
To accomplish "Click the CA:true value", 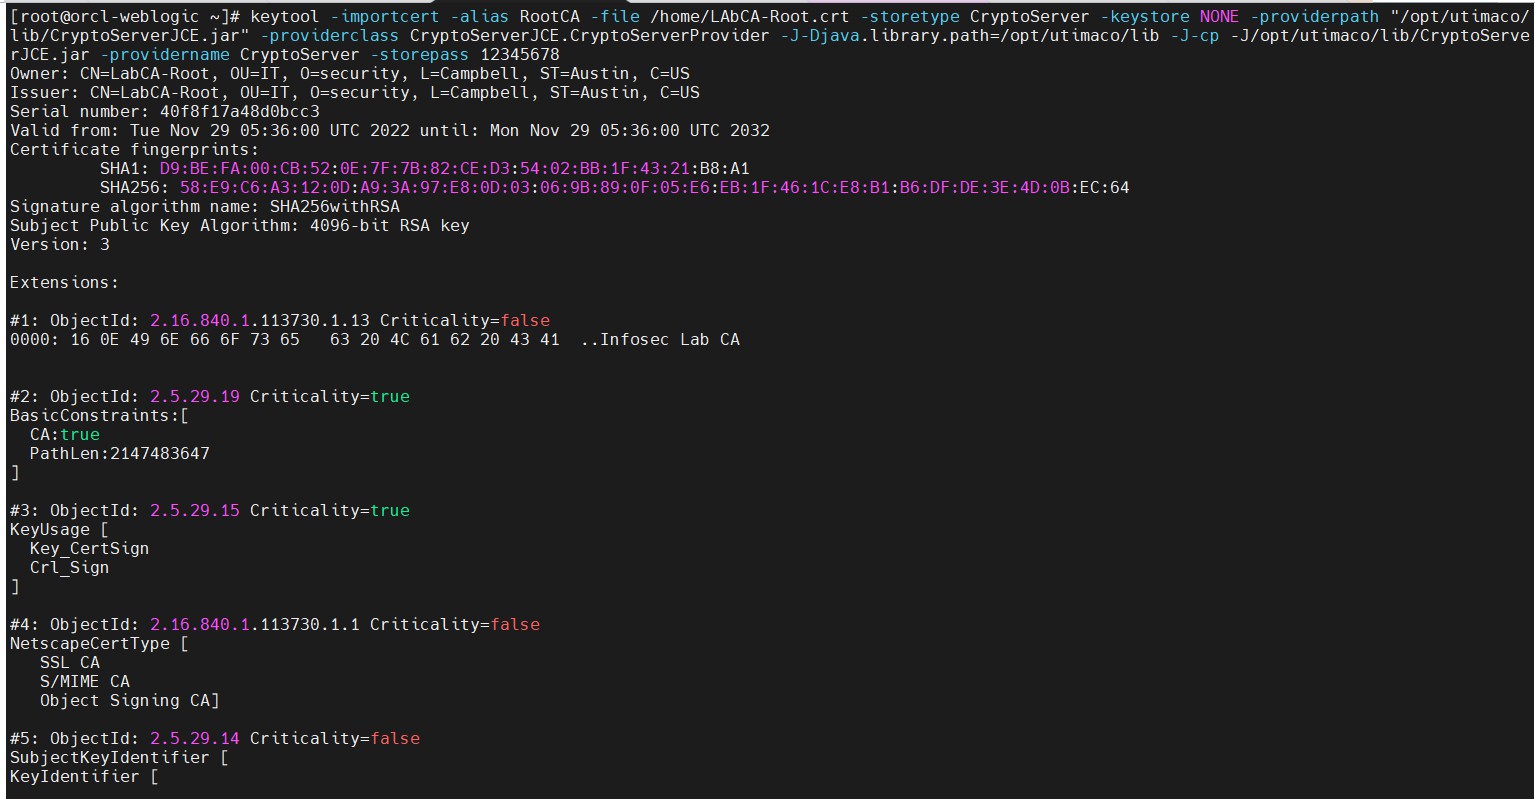I will 65,435.
